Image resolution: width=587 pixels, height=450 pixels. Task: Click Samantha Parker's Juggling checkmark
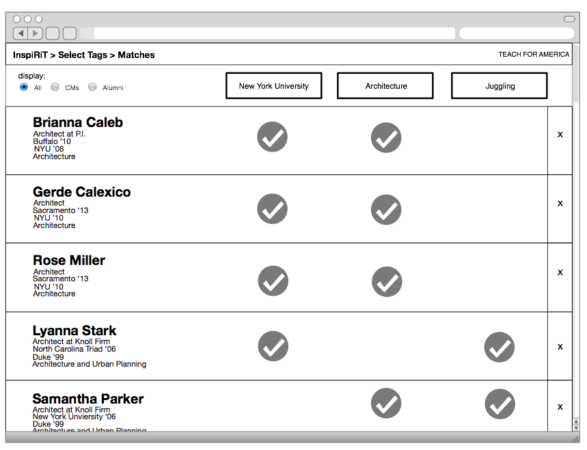pyautogui.click(x=500, y=404)
